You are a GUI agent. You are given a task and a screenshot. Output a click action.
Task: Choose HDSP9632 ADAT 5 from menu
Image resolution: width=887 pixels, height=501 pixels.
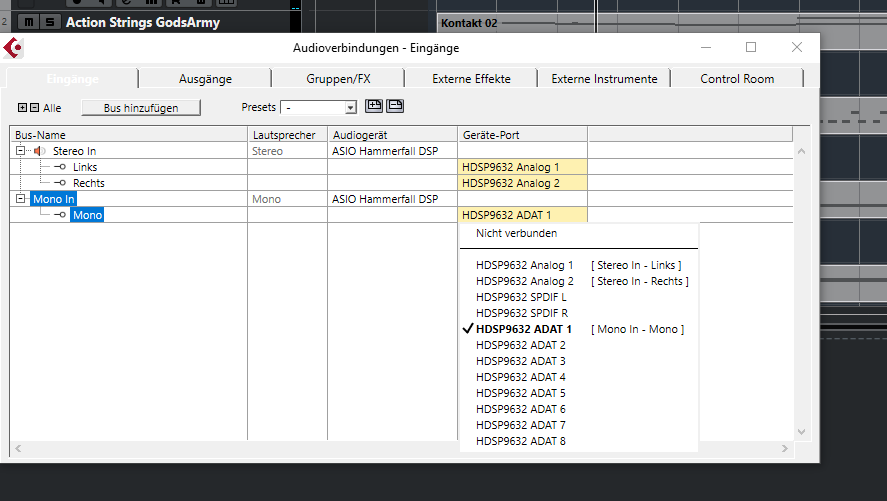[x=579, y=393]
